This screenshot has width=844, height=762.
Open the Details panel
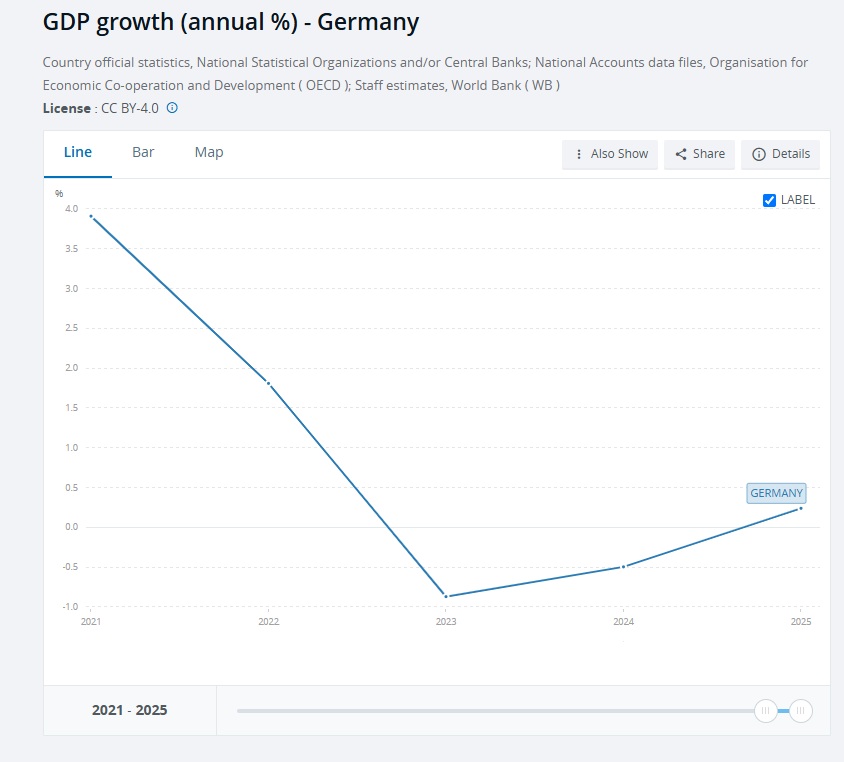780,154
